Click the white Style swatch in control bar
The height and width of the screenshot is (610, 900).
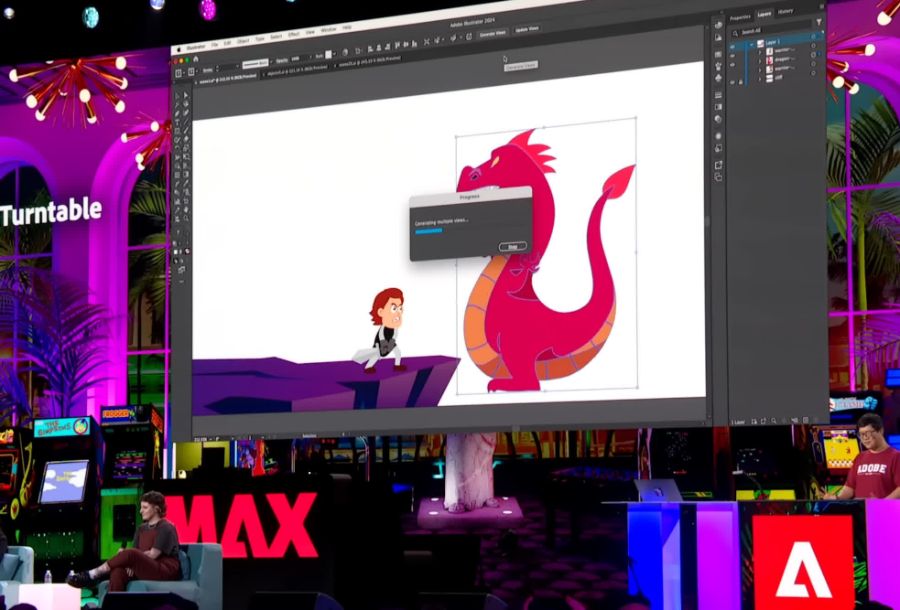(x=328, y=55)
